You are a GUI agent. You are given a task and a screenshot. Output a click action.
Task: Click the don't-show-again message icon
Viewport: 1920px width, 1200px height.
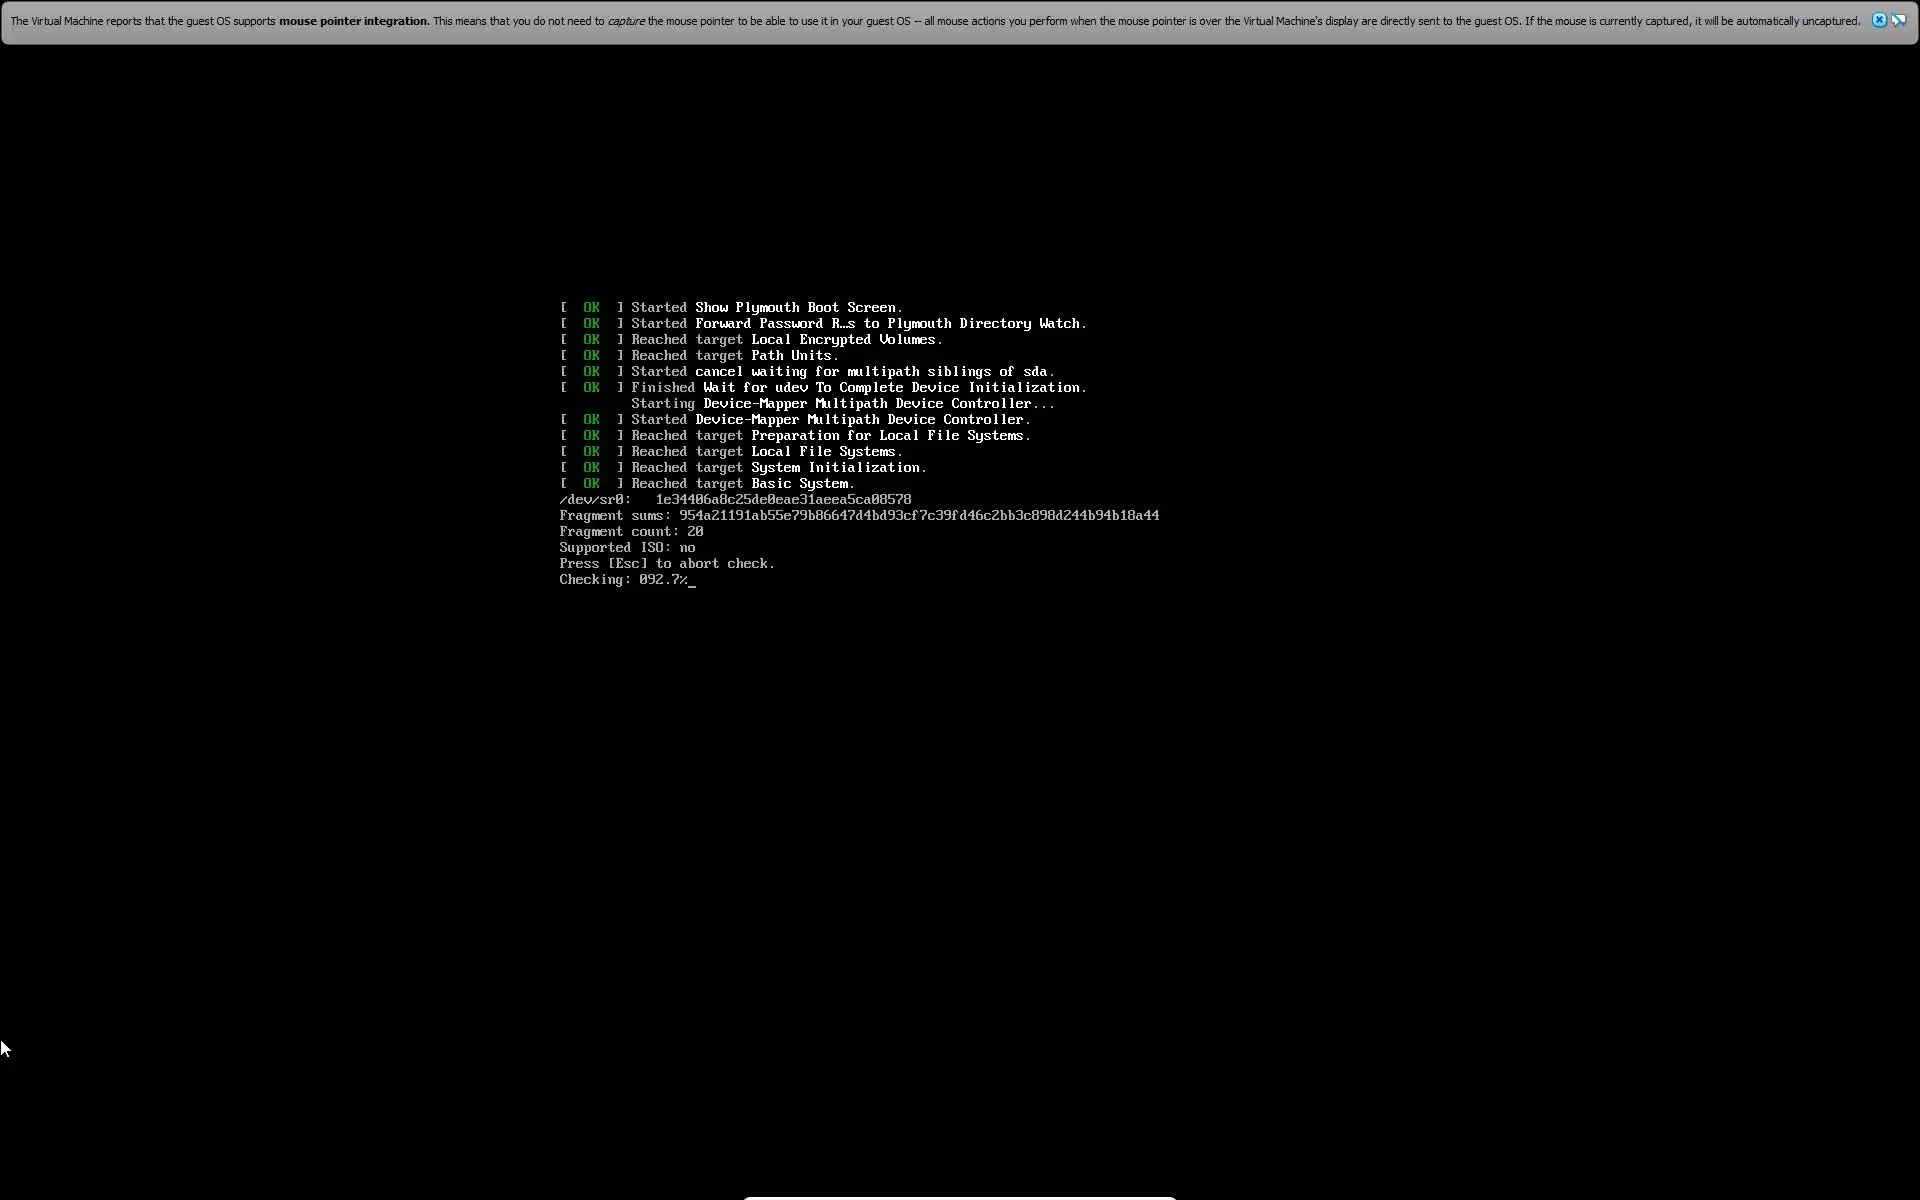point(1898,20)
